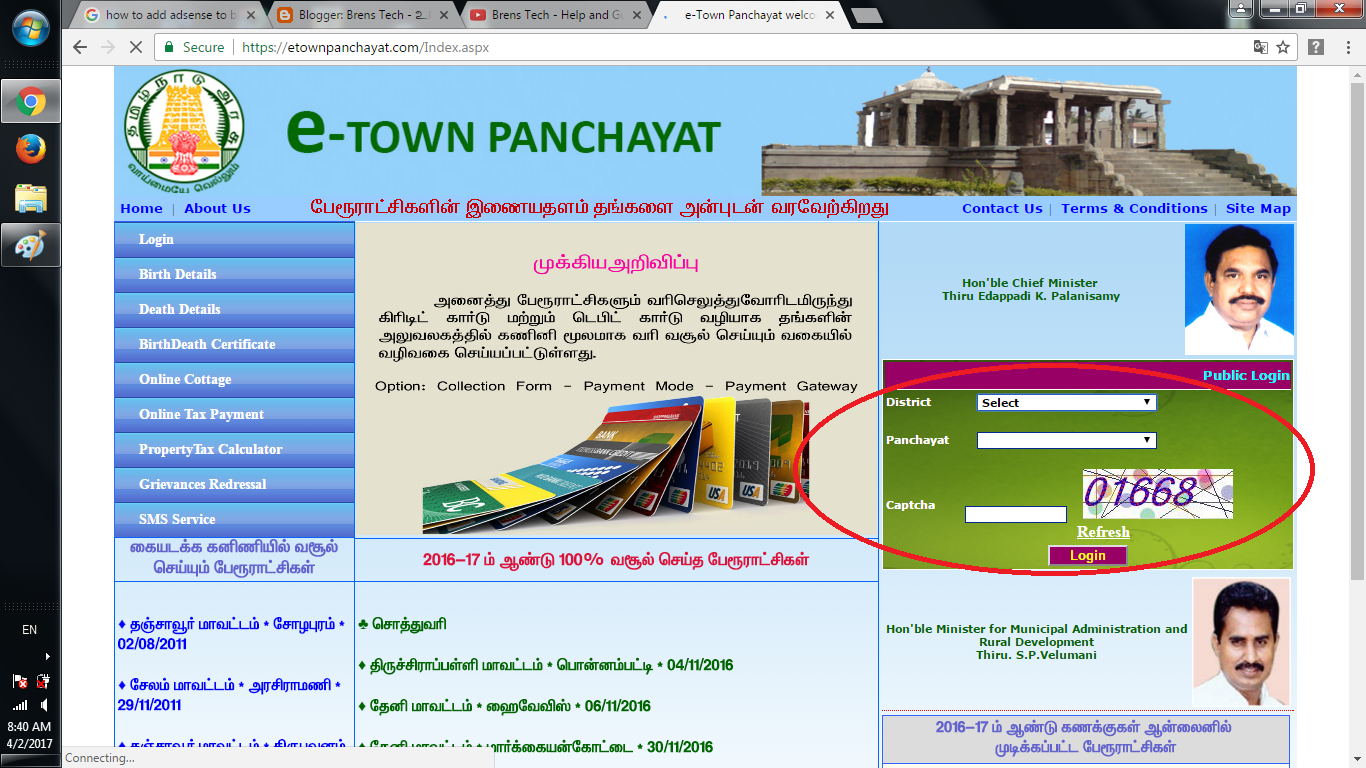The height and width of the screenshot is (768, 1366).
Task: Open the Windows Start menu
Action: pos(30,28)
